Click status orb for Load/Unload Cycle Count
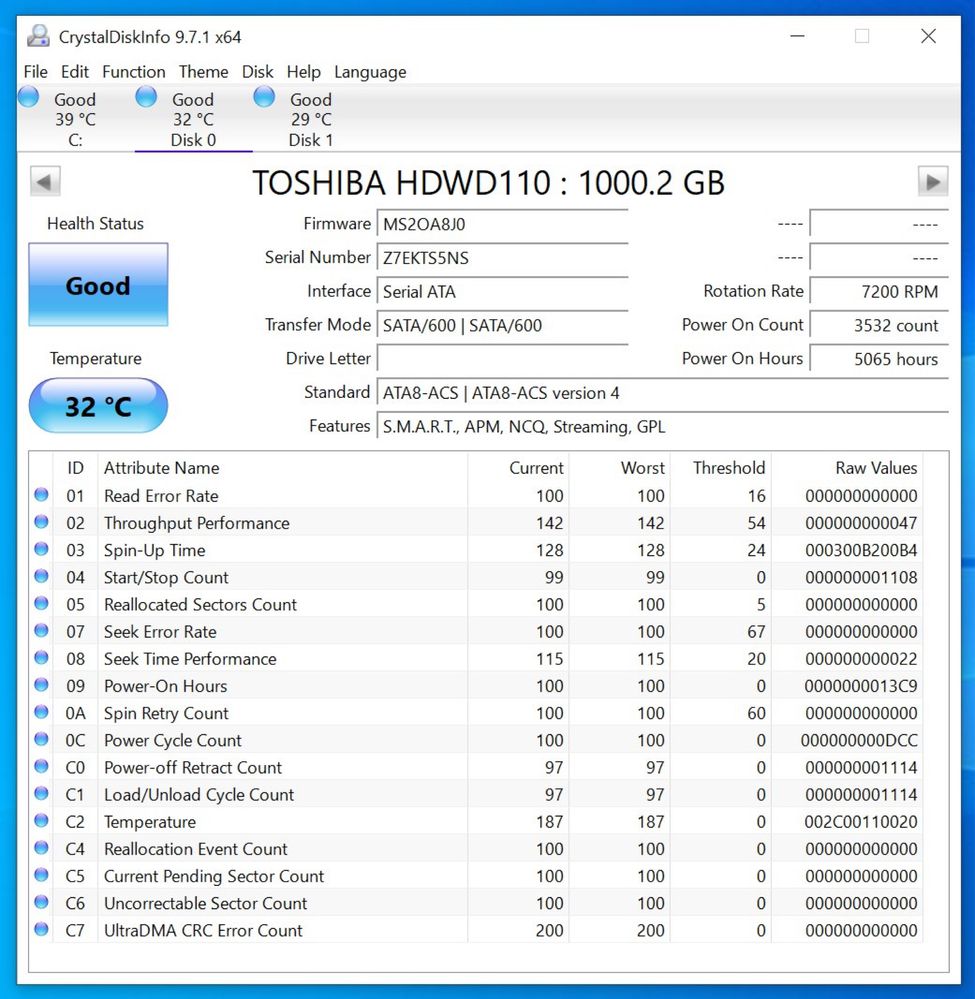 pyautogui.click(x=41, y=793)
